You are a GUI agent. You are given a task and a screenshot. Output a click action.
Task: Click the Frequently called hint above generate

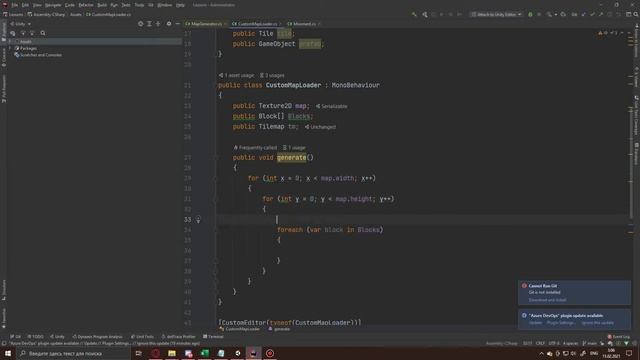[x=256, y=148]
